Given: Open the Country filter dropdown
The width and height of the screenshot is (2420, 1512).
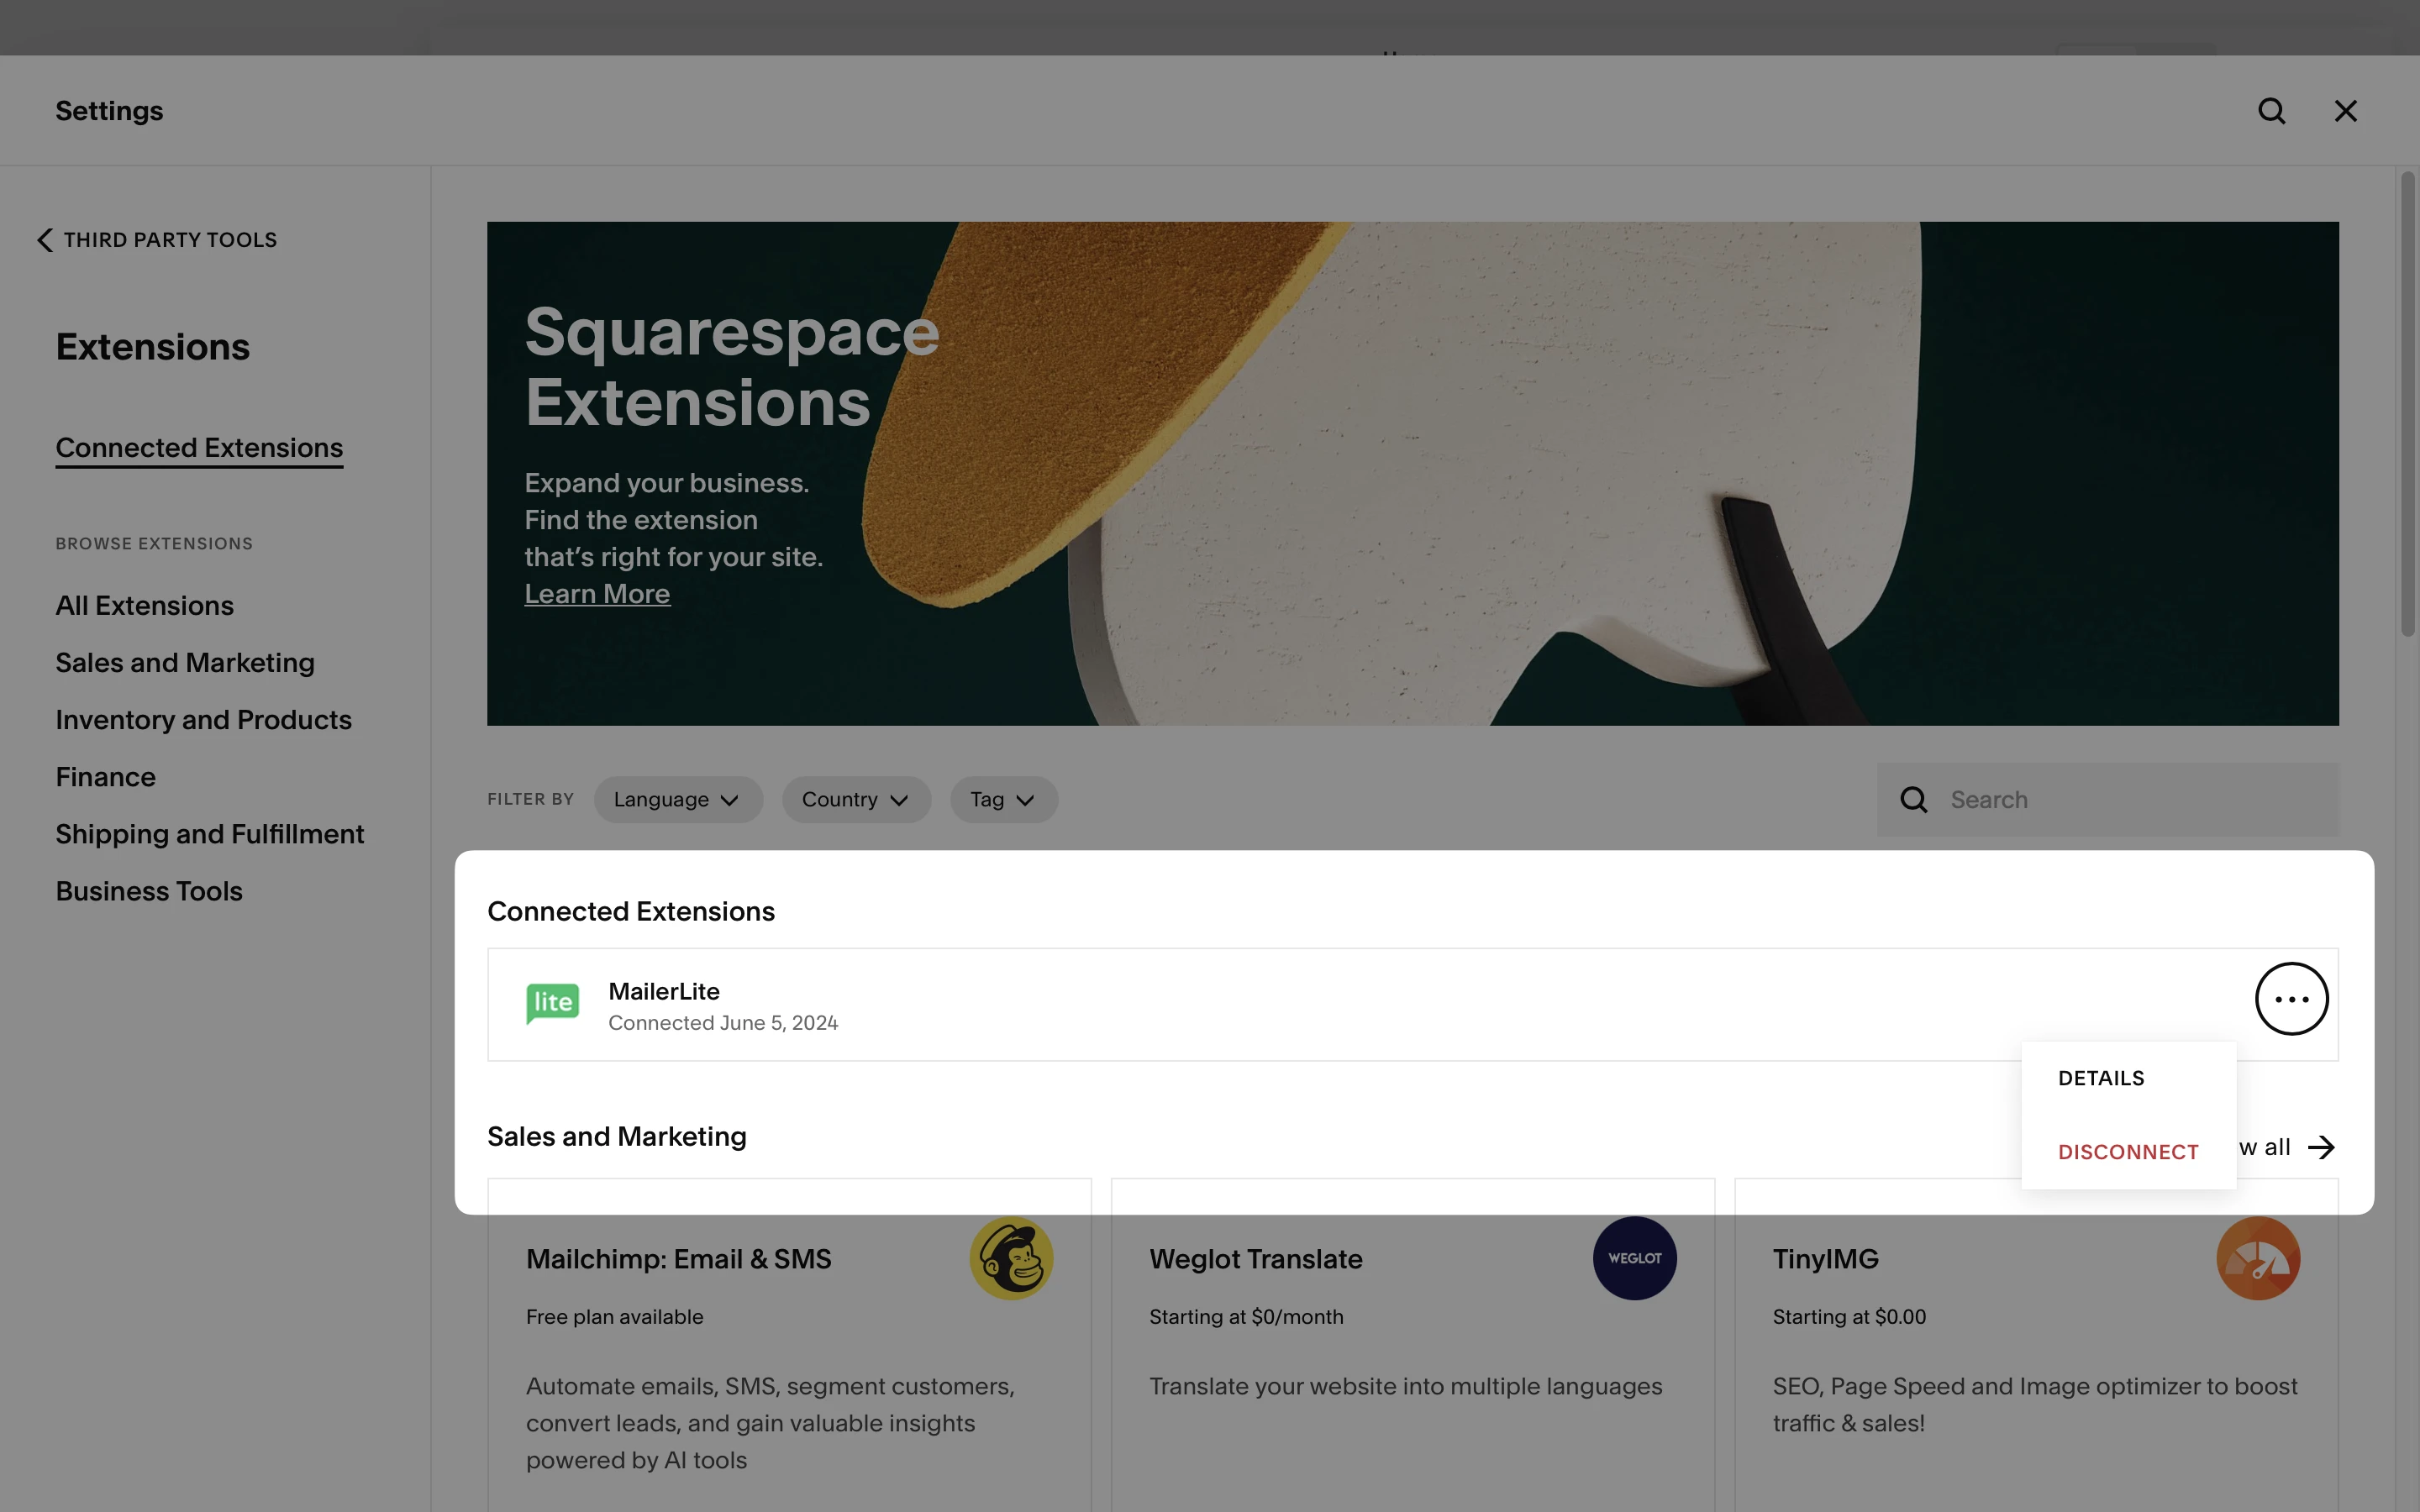Looking at the screenshot, I should tap(855, 800).
